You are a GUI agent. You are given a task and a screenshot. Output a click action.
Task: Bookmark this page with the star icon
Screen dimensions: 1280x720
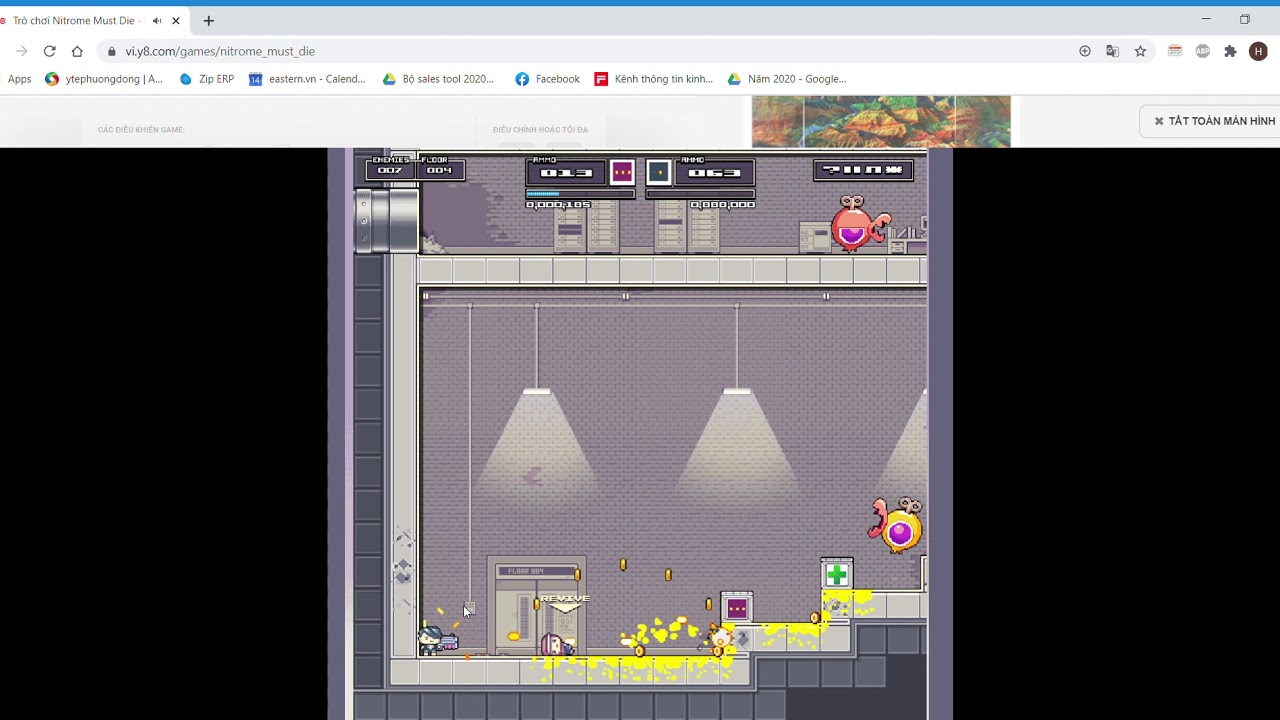click(1140, 51)
